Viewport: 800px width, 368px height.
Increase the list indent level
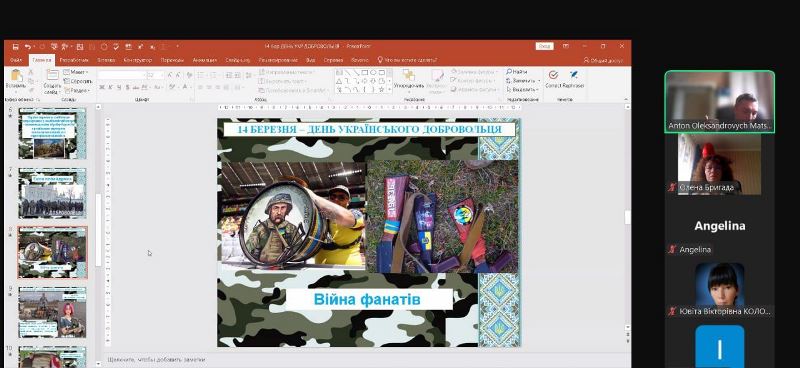point(238,75)
